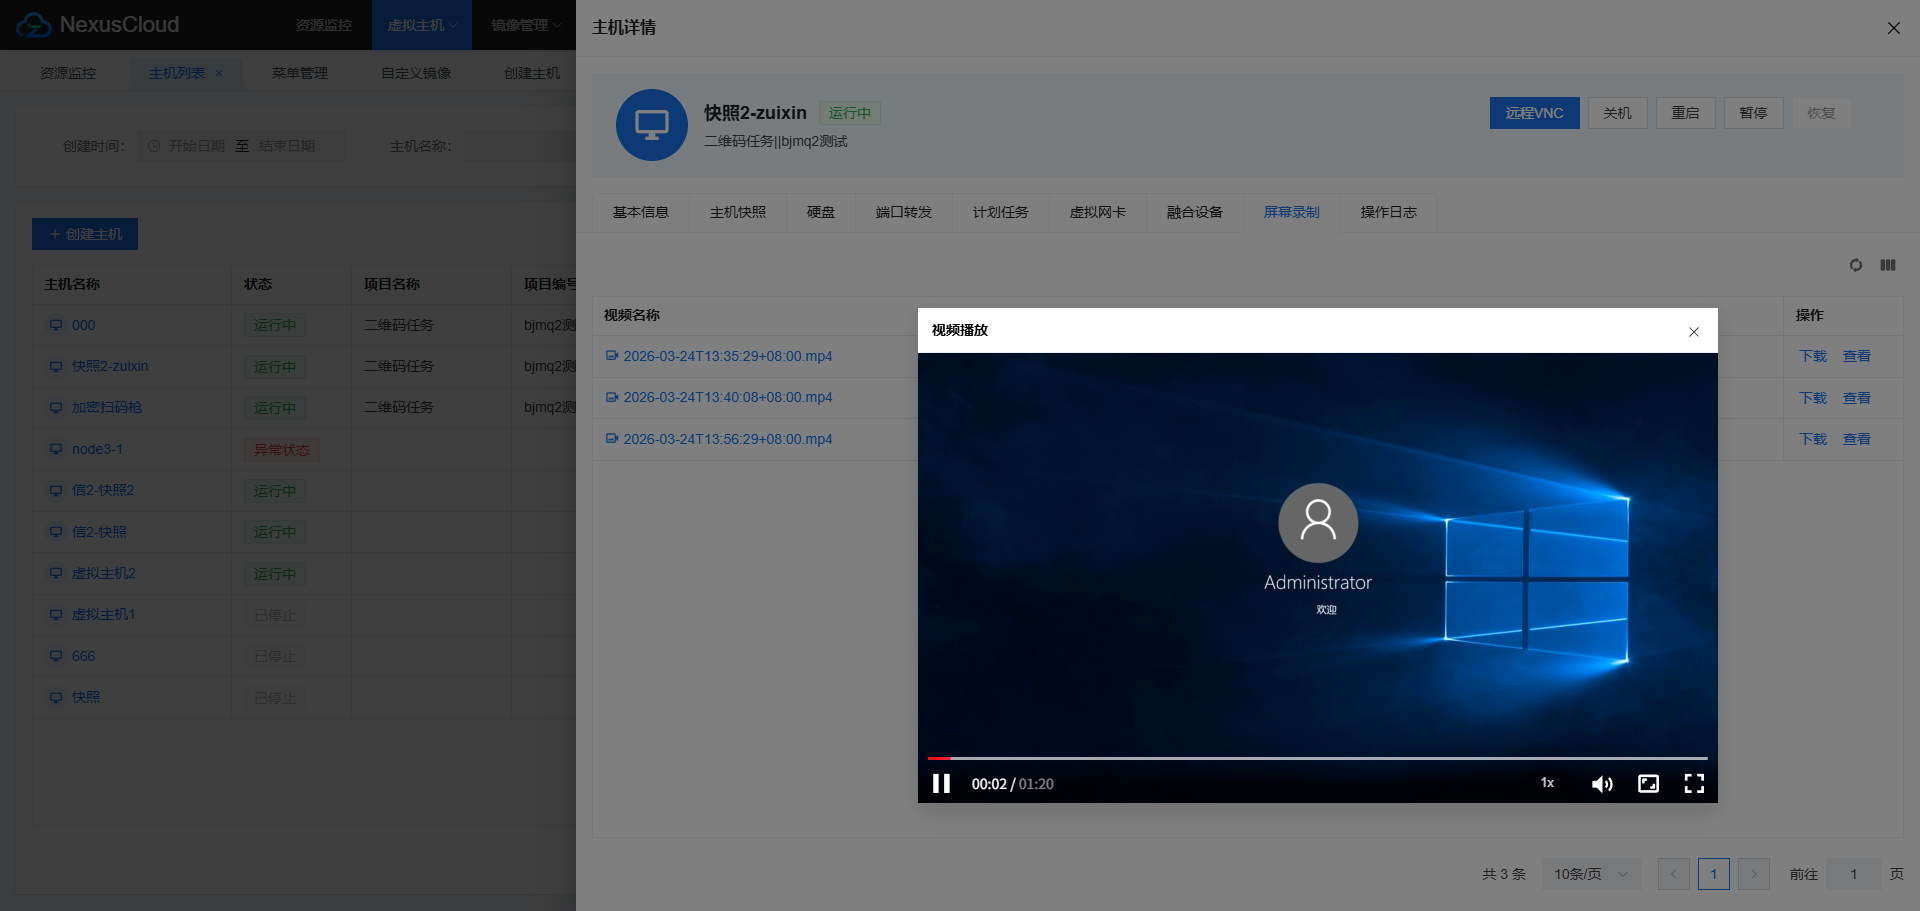Refresh the screen recording list
This screenshot has height=911, width=1920.
coord(1856,265)
